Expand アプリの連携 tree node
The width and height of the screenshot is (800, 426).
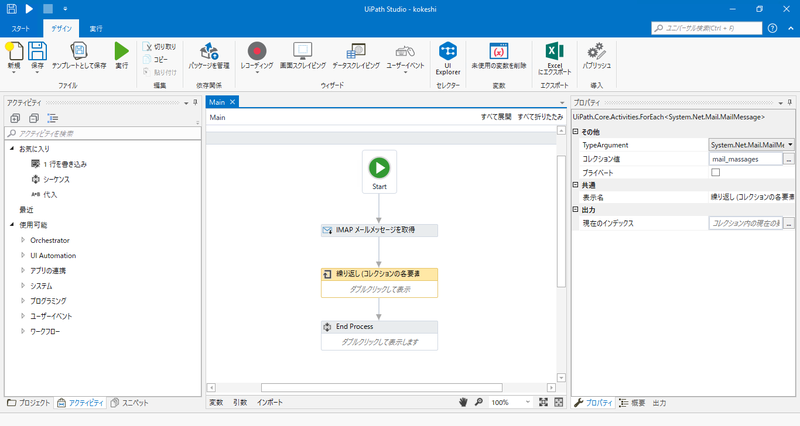tap(23, 270)
